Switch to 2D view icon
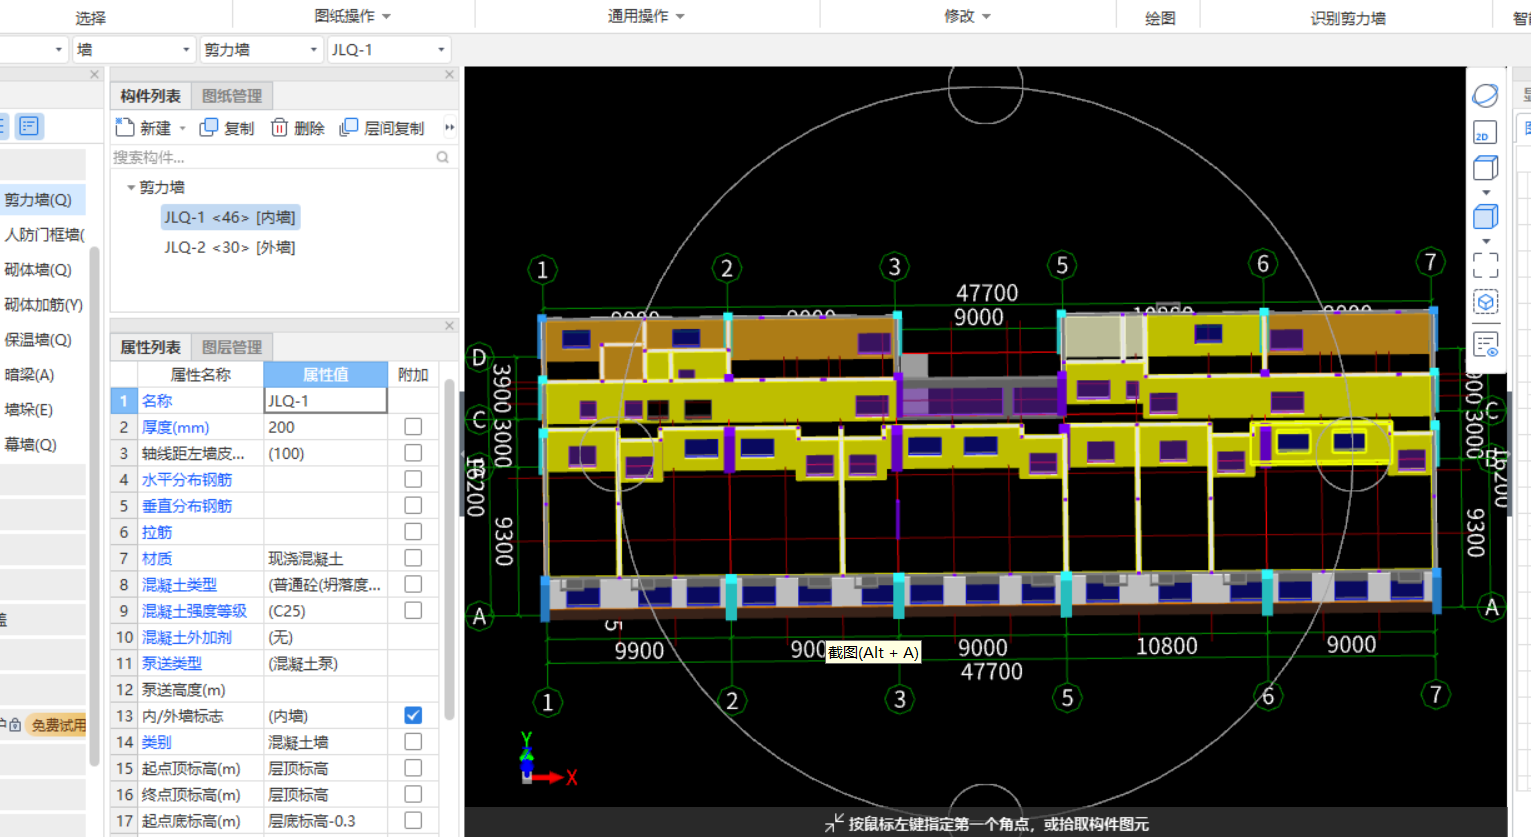 (1485, 132)
